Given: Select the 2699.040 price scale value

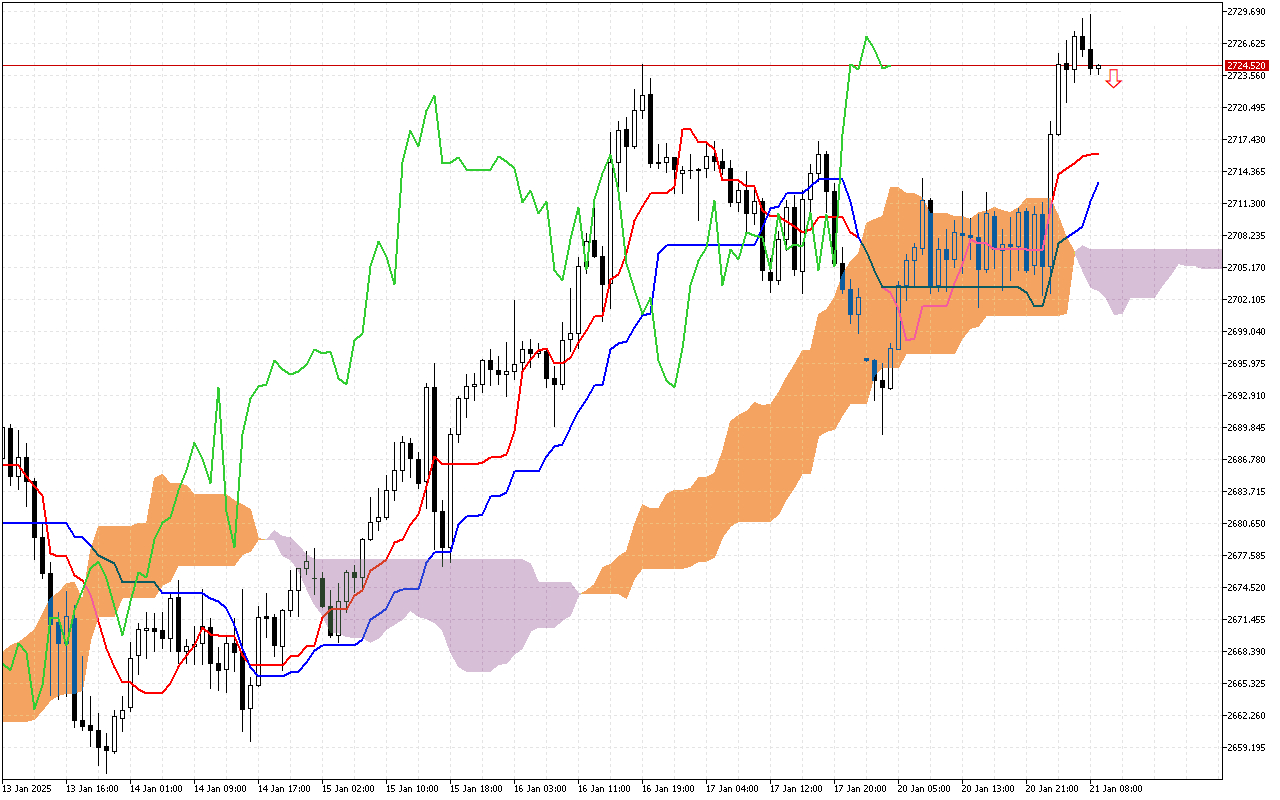Looking at the screenshot, I should [1246, 331].
